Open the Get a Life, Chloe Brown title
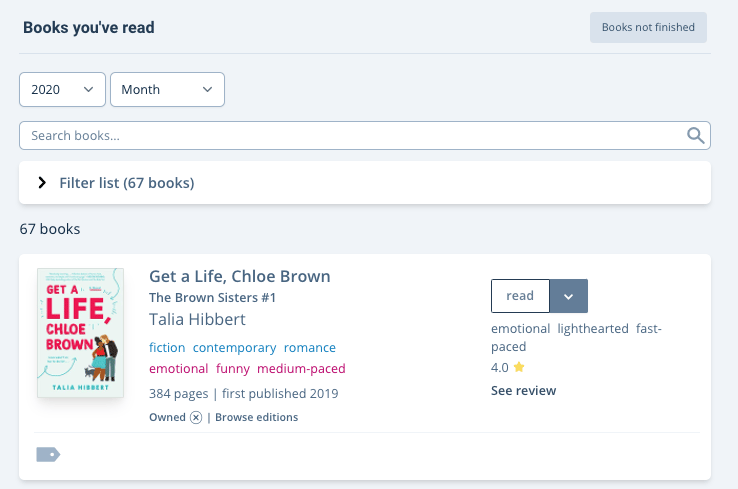 tap(240, 276)
